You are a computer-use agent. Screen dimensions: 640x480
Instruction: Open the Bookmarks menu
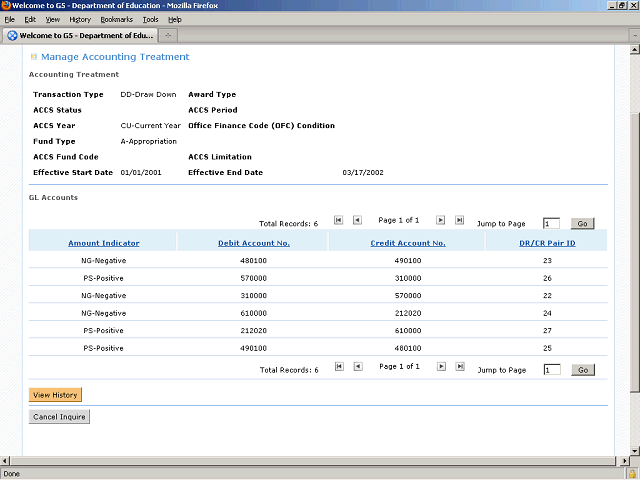click(116, 19)
